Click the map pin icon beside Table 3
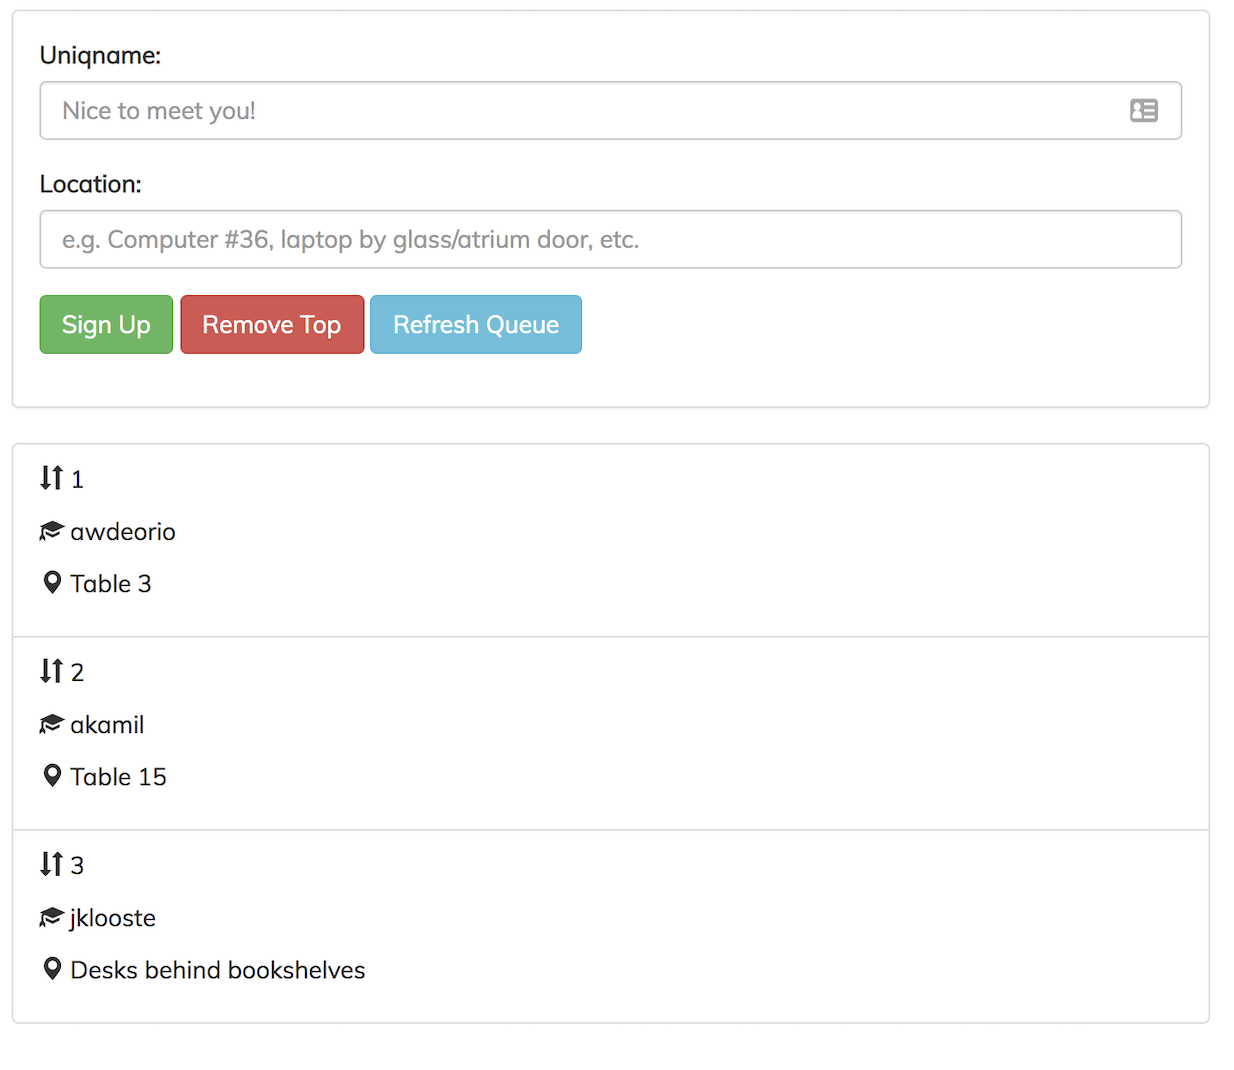The image size is (1234, 1070). (x=53, y=583)
